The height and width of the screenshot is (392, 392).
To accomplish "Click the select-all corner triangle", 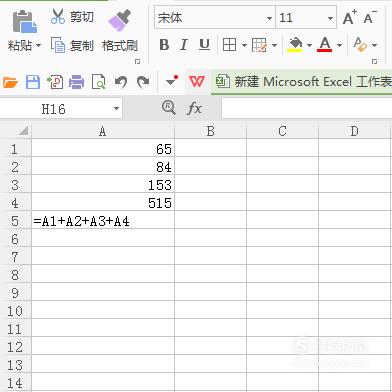I will (x=23, y=131).
